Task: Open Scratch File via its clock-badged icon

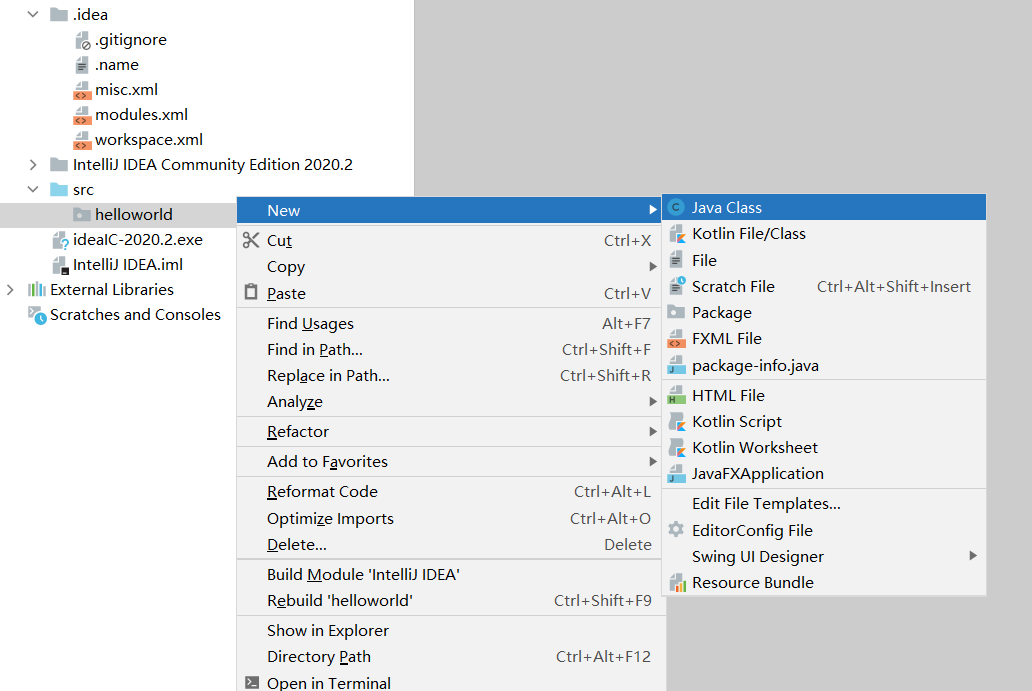Action: (679, 286)
